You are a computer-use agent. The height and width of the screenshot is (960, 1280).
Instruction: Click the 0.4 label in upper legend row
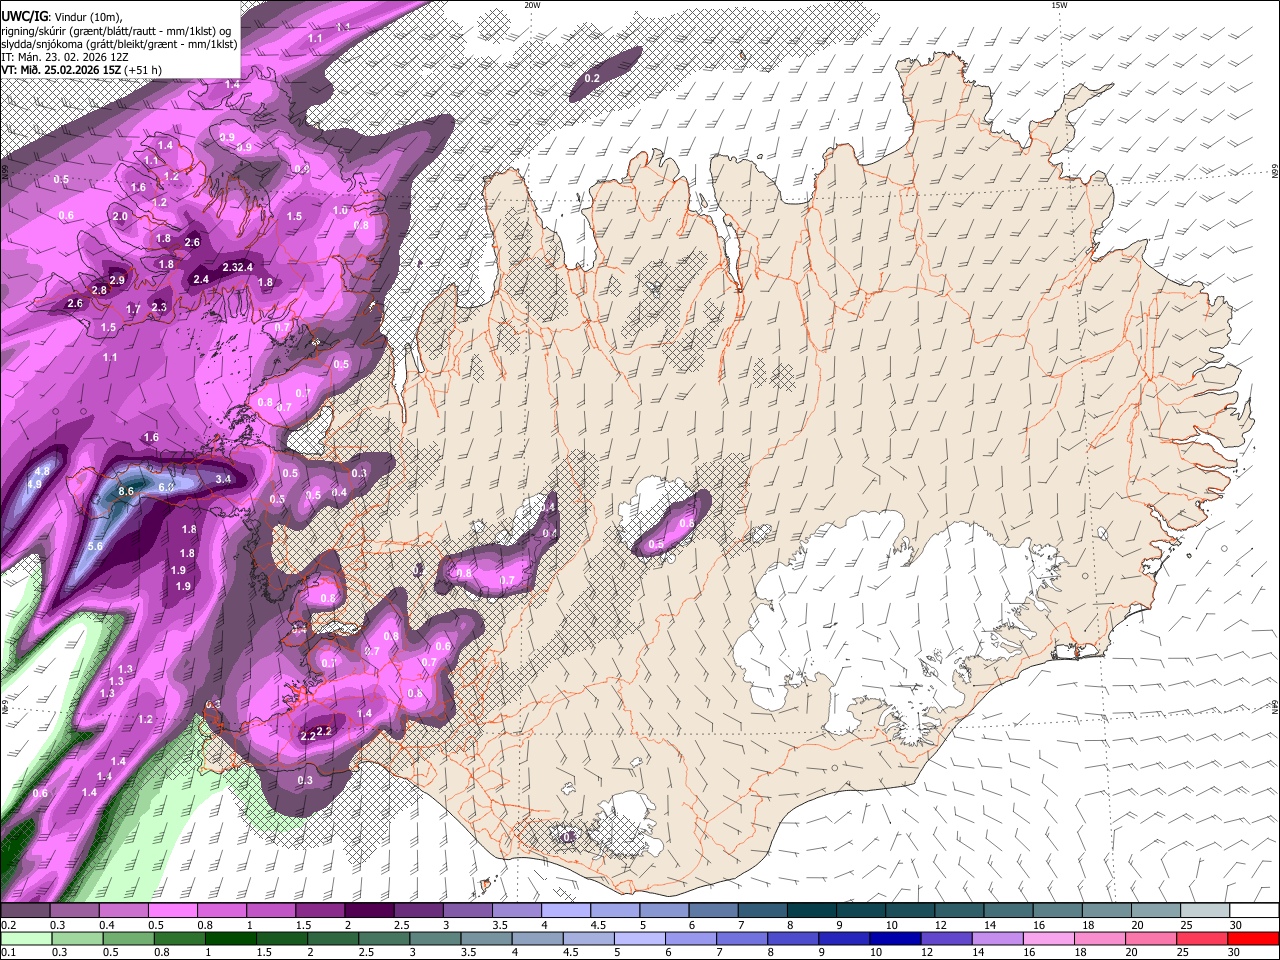tap(107, 925)
